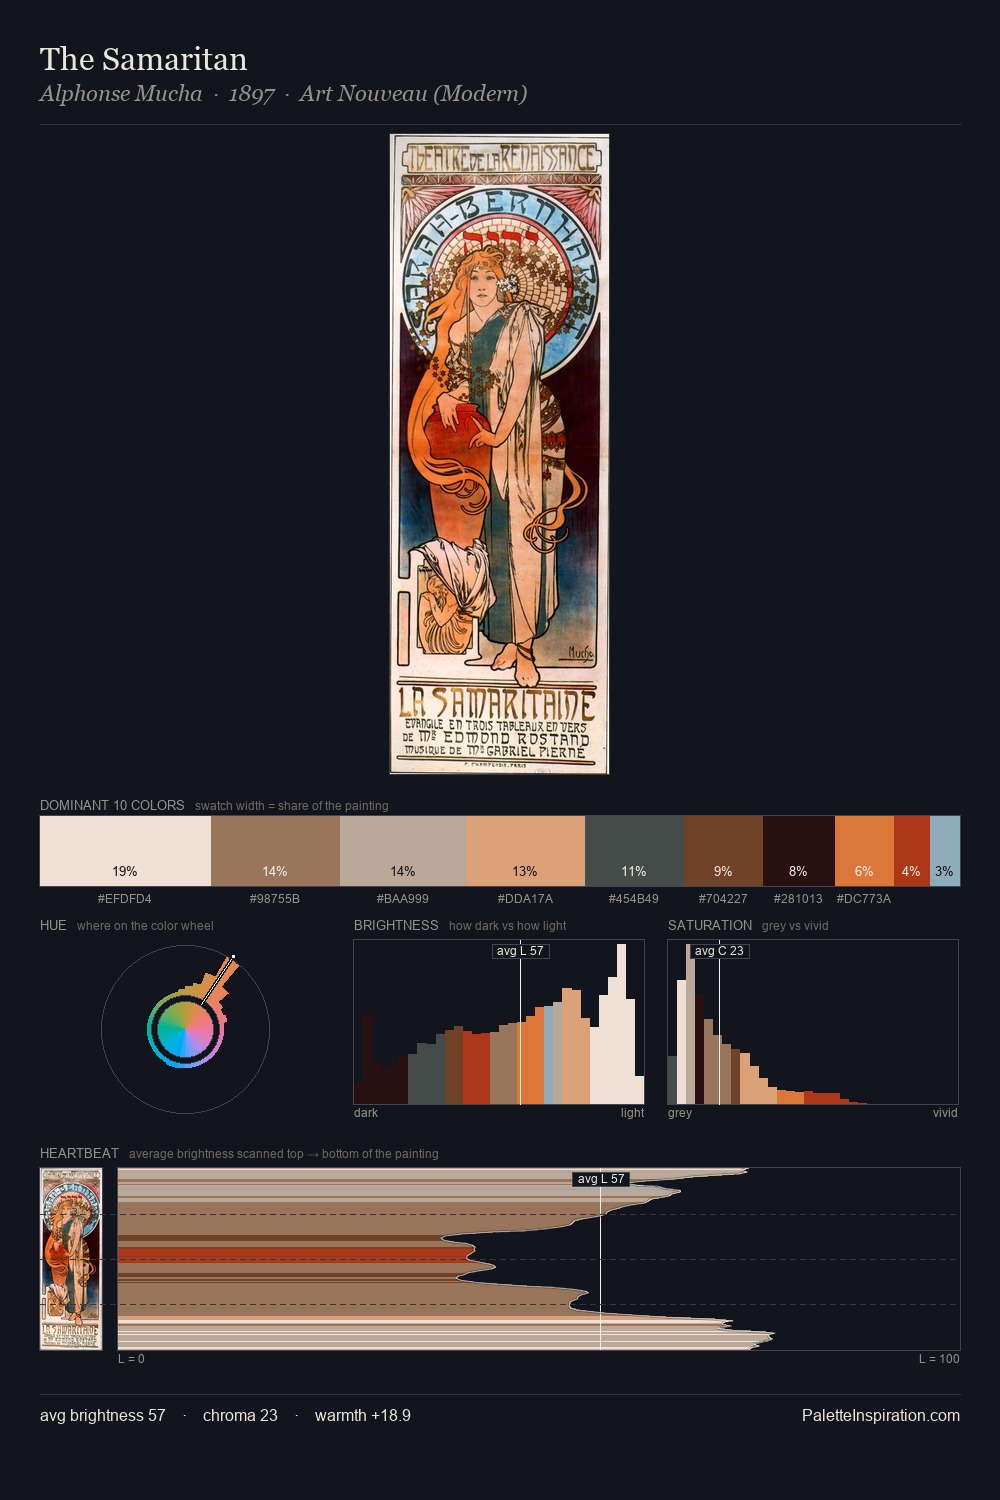Click the hex code #454B49 label
Viewport: 1000px width, 1500px height.
point(634,899)
